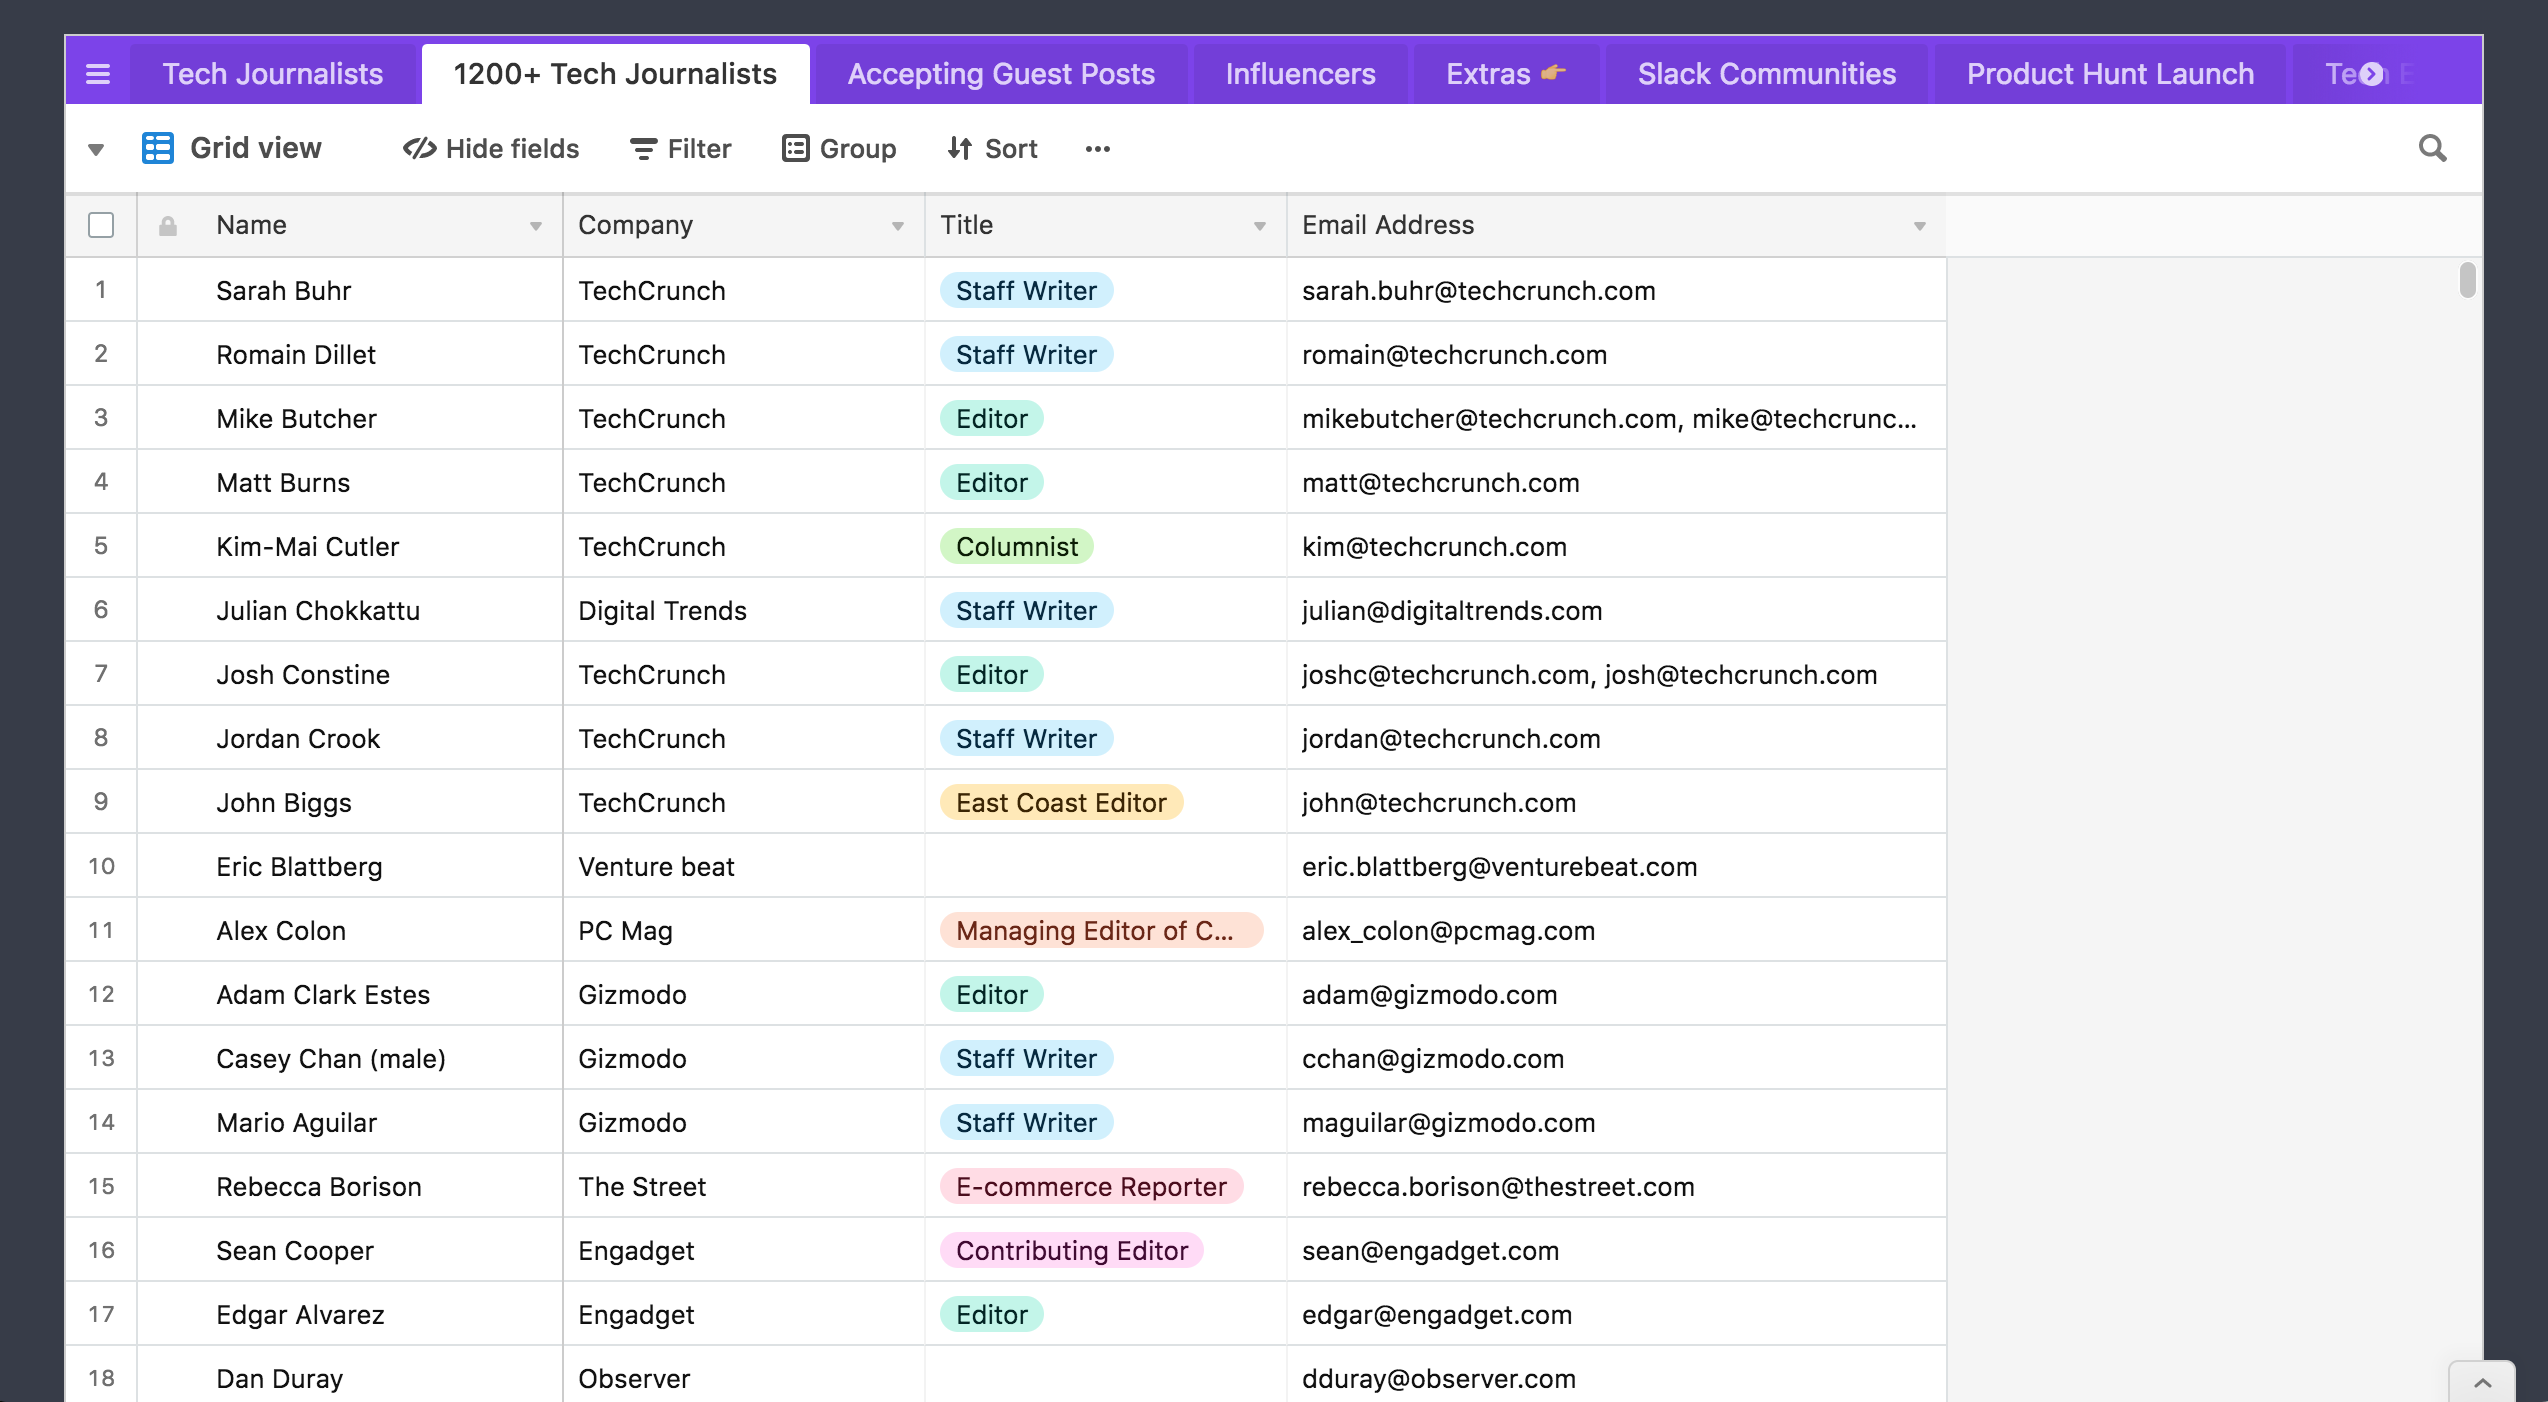Screen dimensions: 2548x1402
Task: Open the more options ellipsis
Action: pos(1098,149)
